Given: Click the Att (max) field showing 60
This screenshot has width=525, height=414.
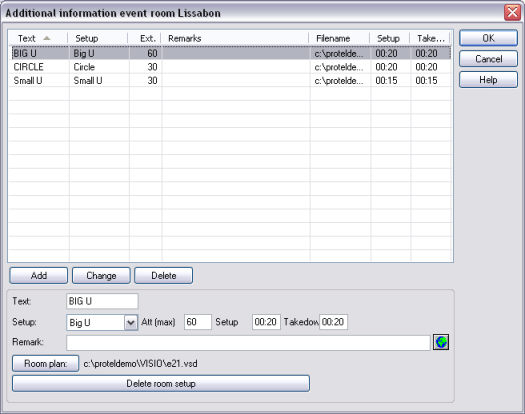Looking at the screenshot, I should [198, 322].
